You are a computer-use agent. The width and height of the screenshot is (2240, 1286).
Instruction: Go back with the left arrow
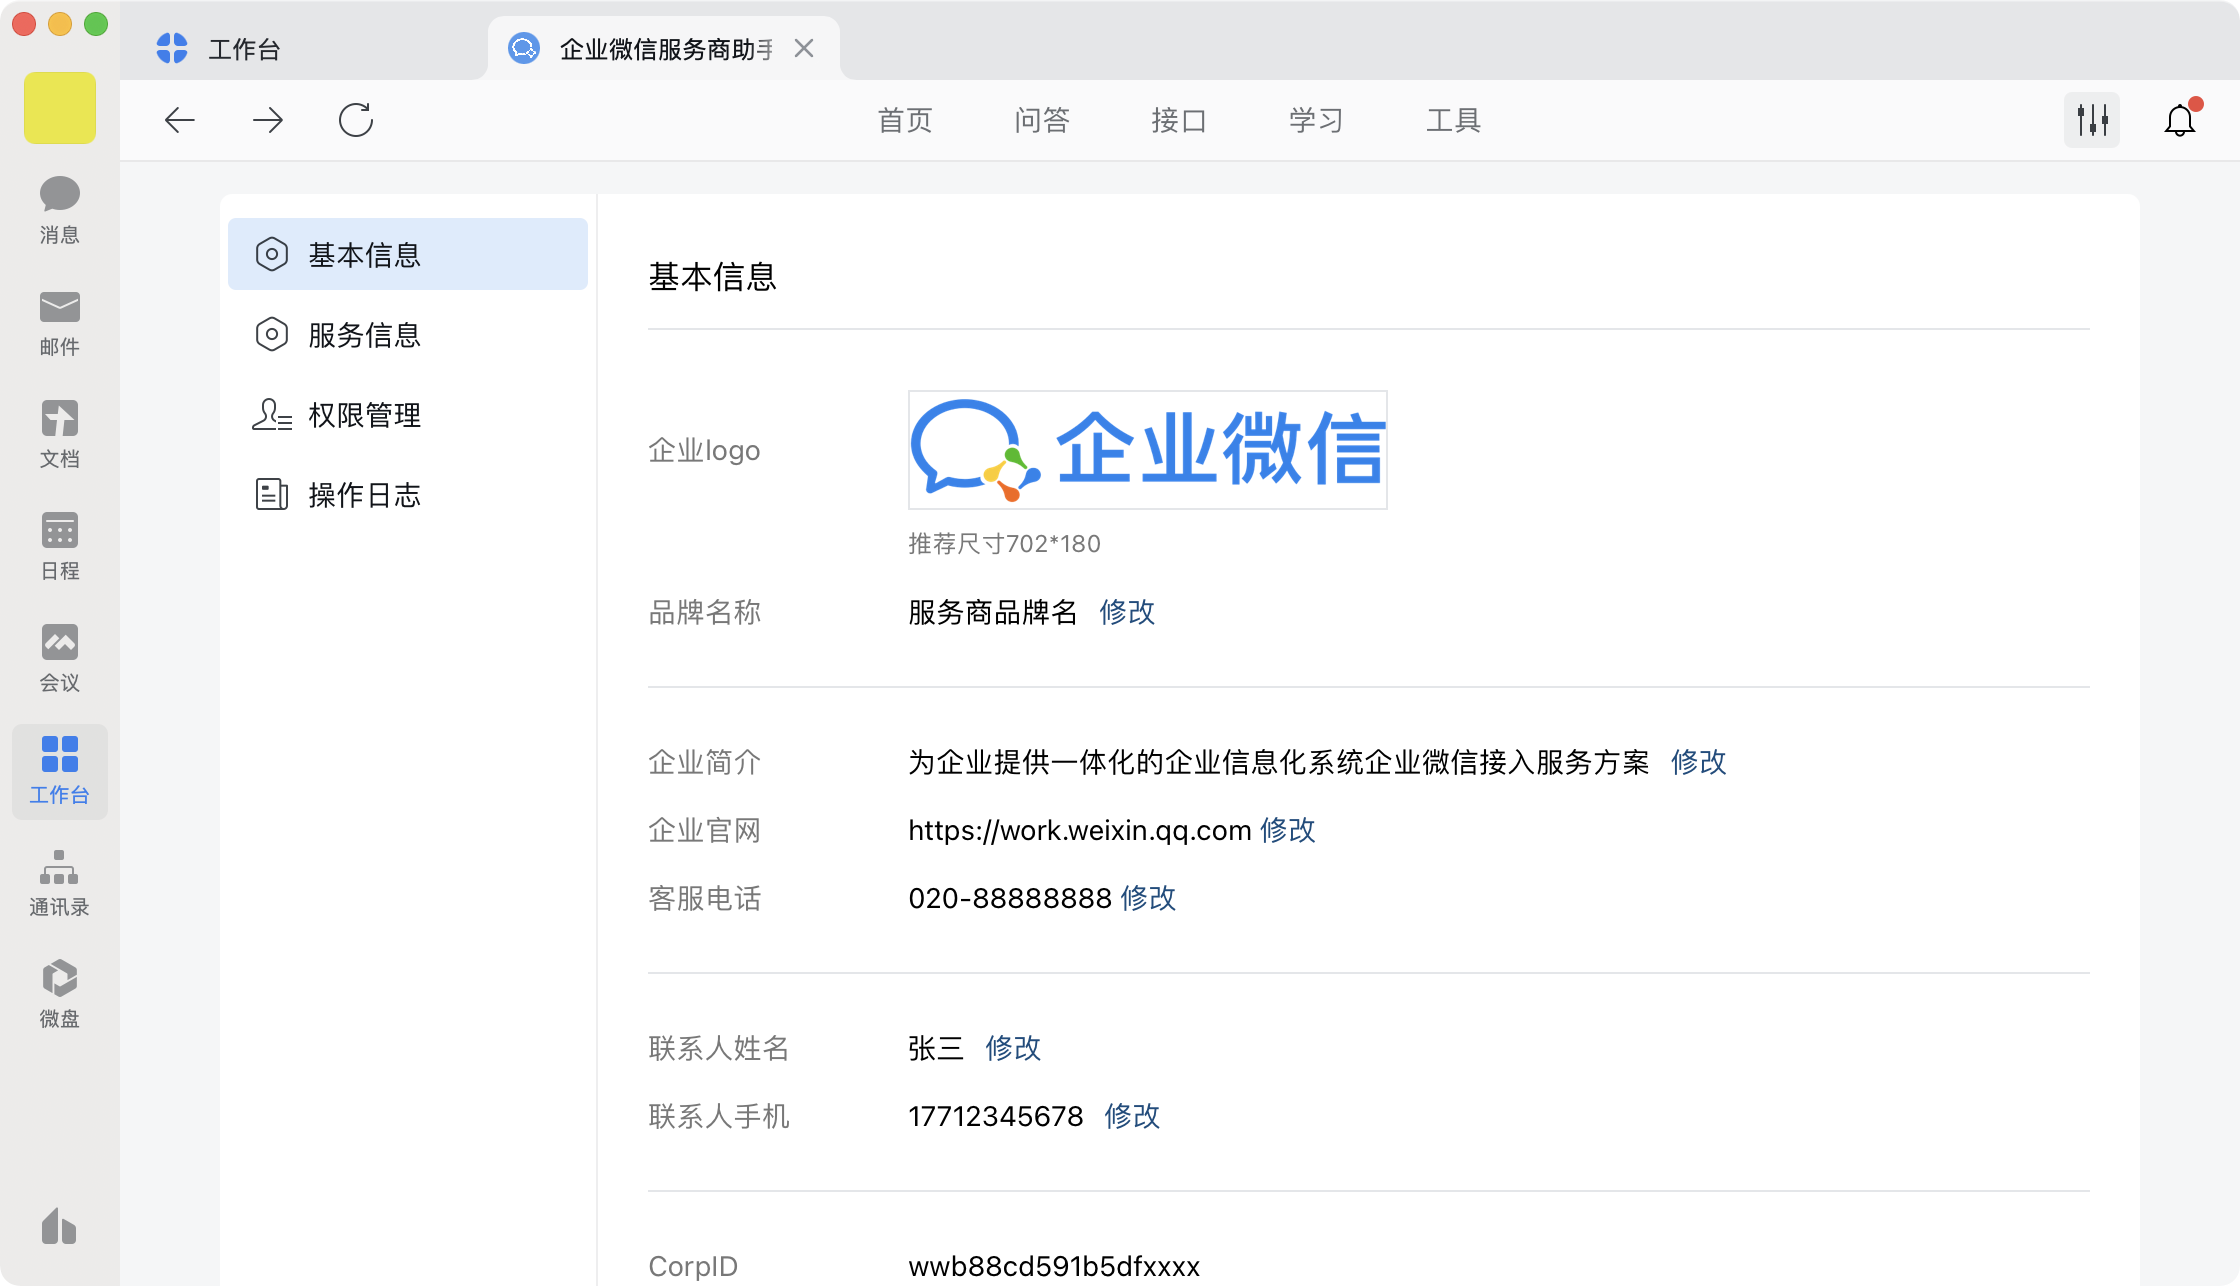(x=180, y=120)
